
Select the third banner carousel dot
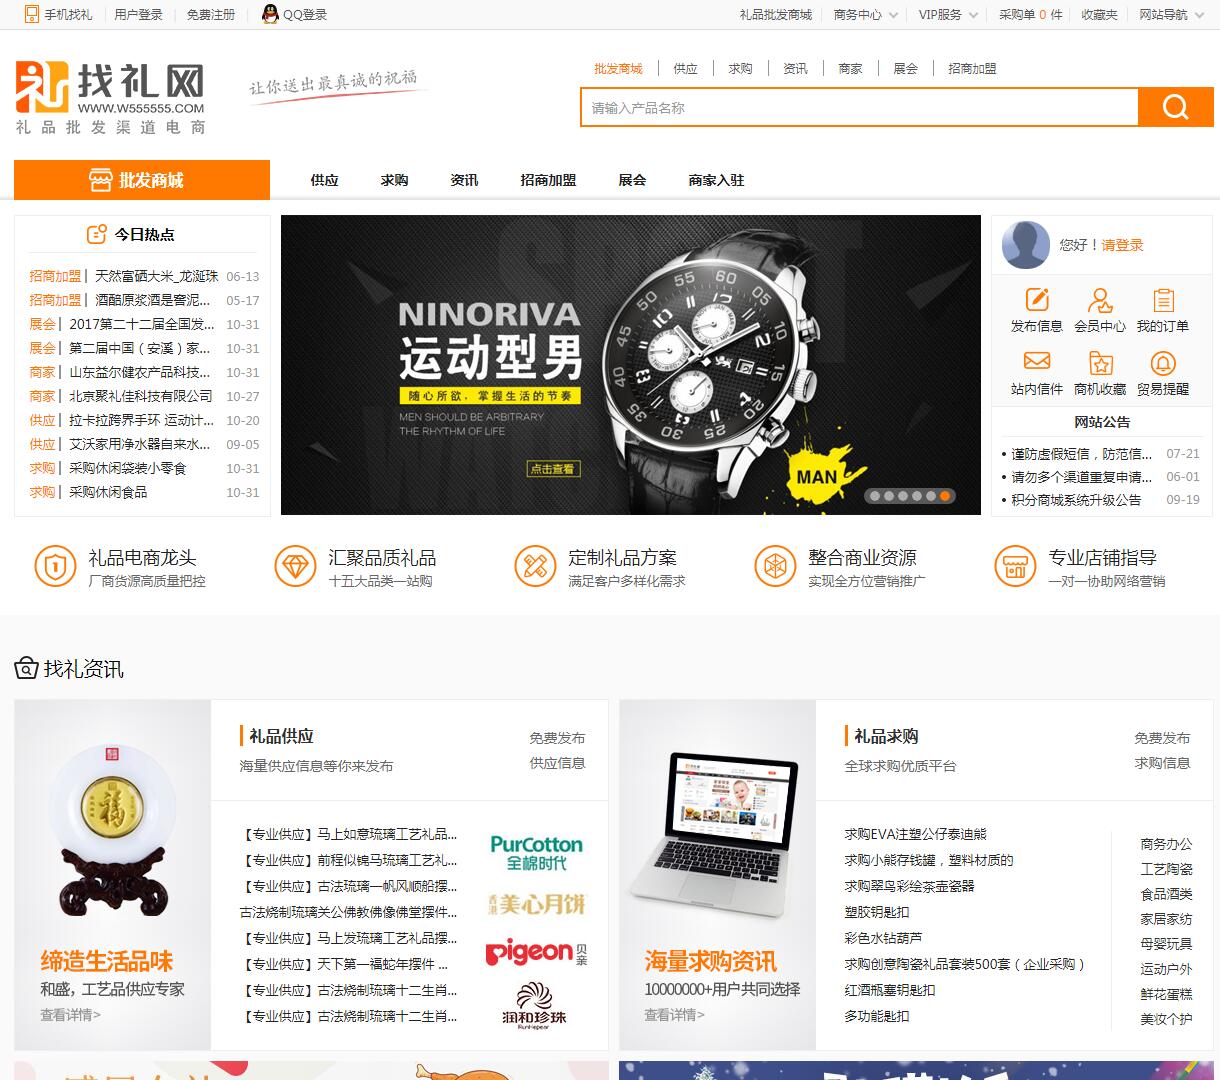pos(903,495)
